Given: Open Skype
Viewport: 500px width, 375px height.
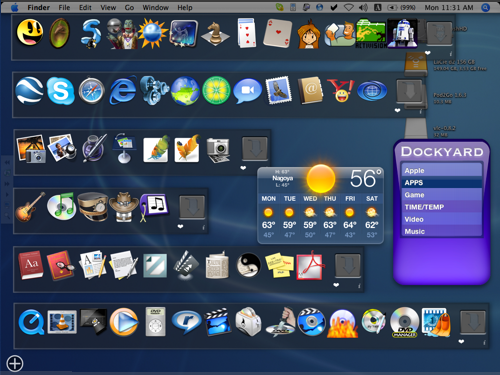Looking at the screenshot, I should point(60,91).
